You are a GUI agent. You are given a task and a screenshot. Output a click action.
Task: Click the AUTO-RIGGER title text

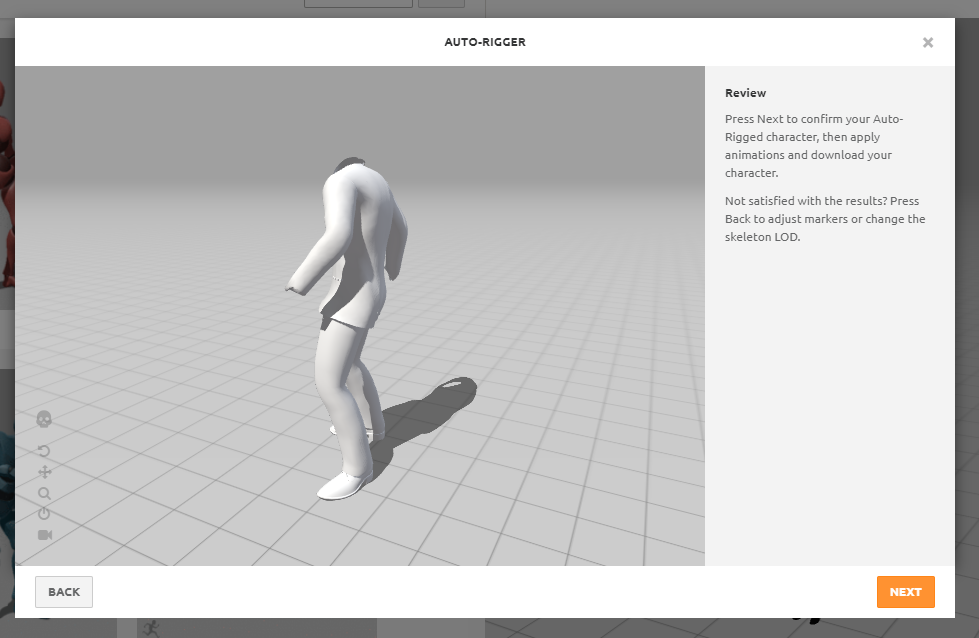coord(485,42)
